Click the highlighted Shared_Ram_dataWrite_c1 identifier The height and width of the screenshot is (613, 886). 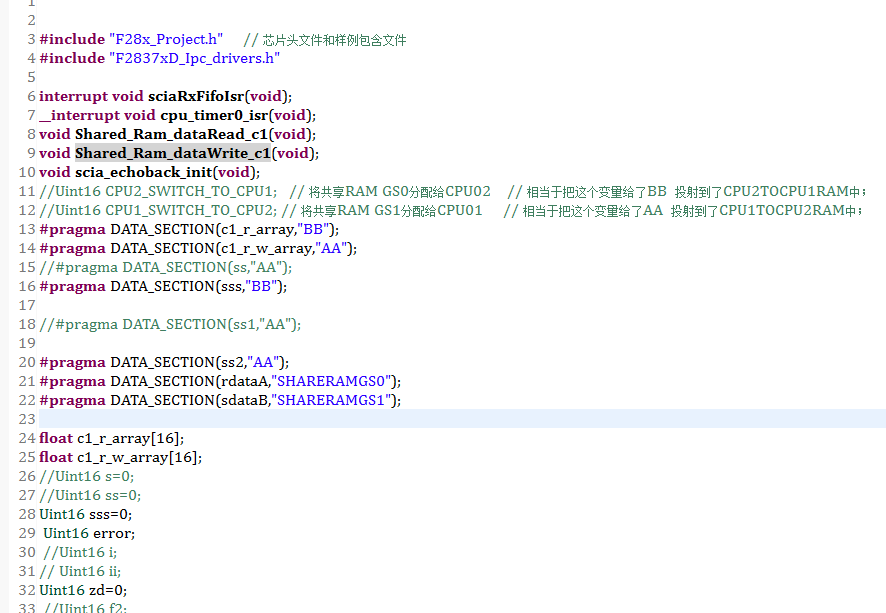click(x=173, y=154)
